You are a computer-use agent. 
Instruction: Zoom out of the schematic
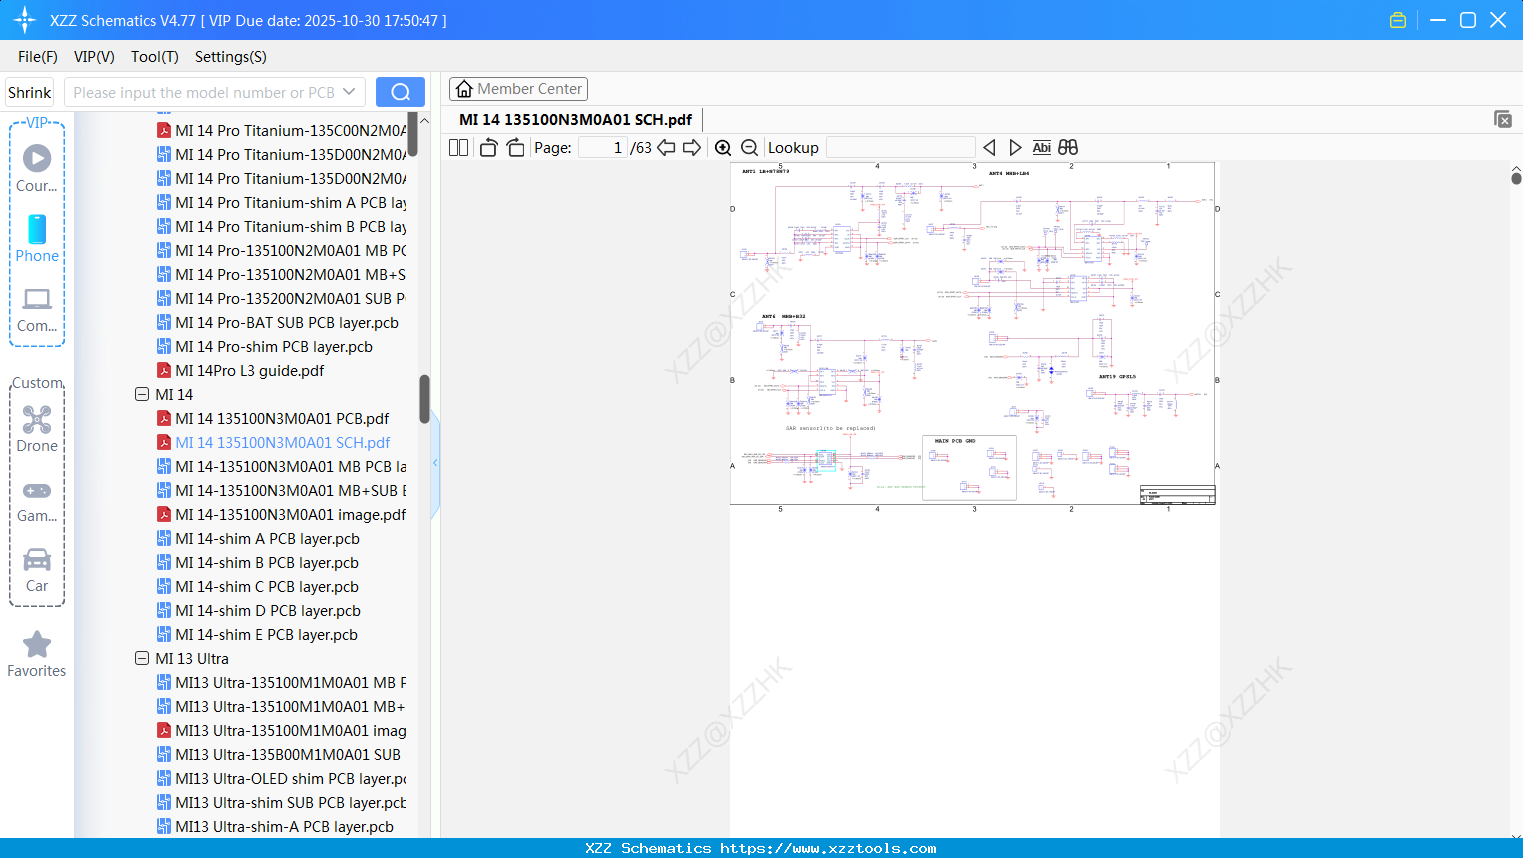(749, 148)
